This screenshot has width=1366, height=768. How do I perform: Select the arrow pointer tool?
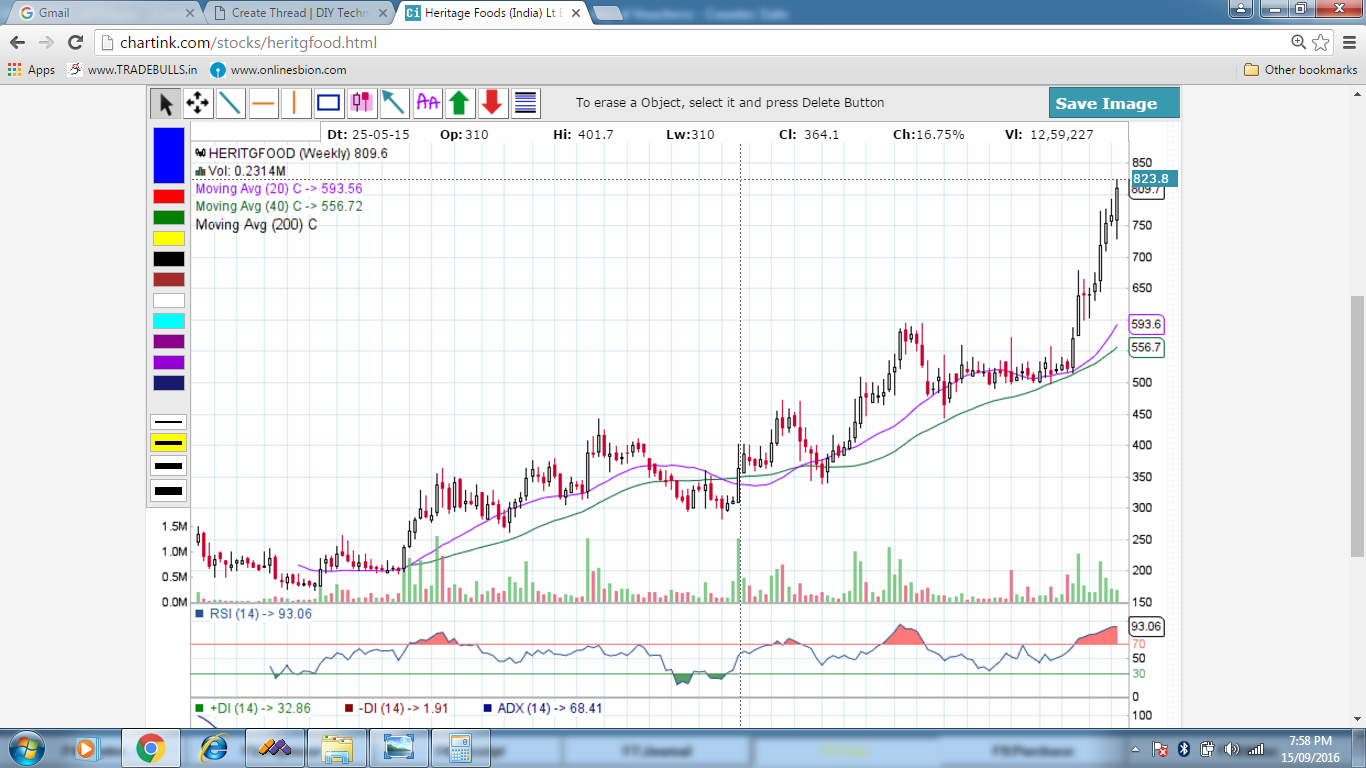click(165, 102)
